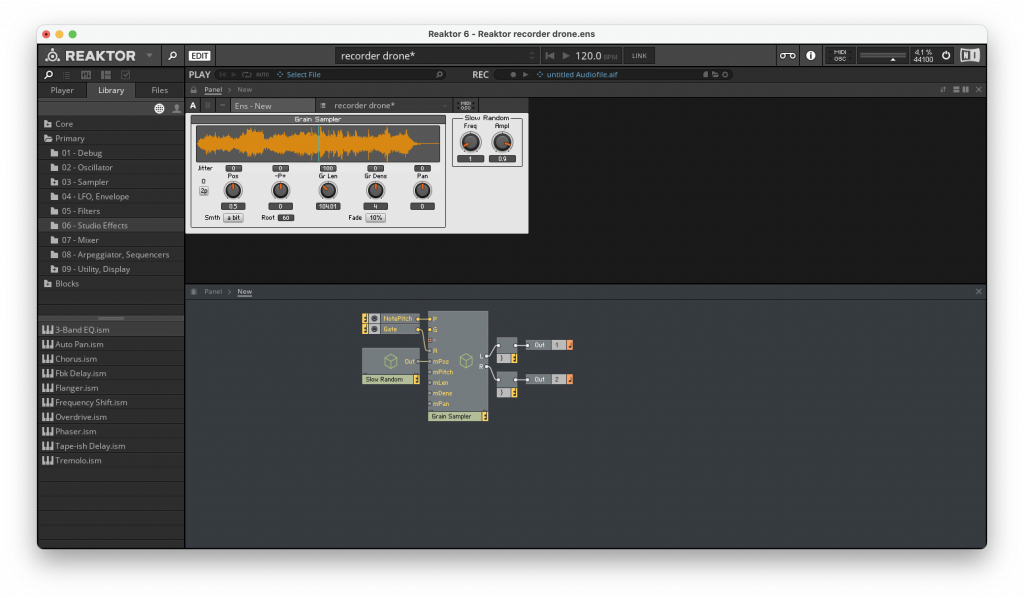Click the recorder record button

(513, 74)
